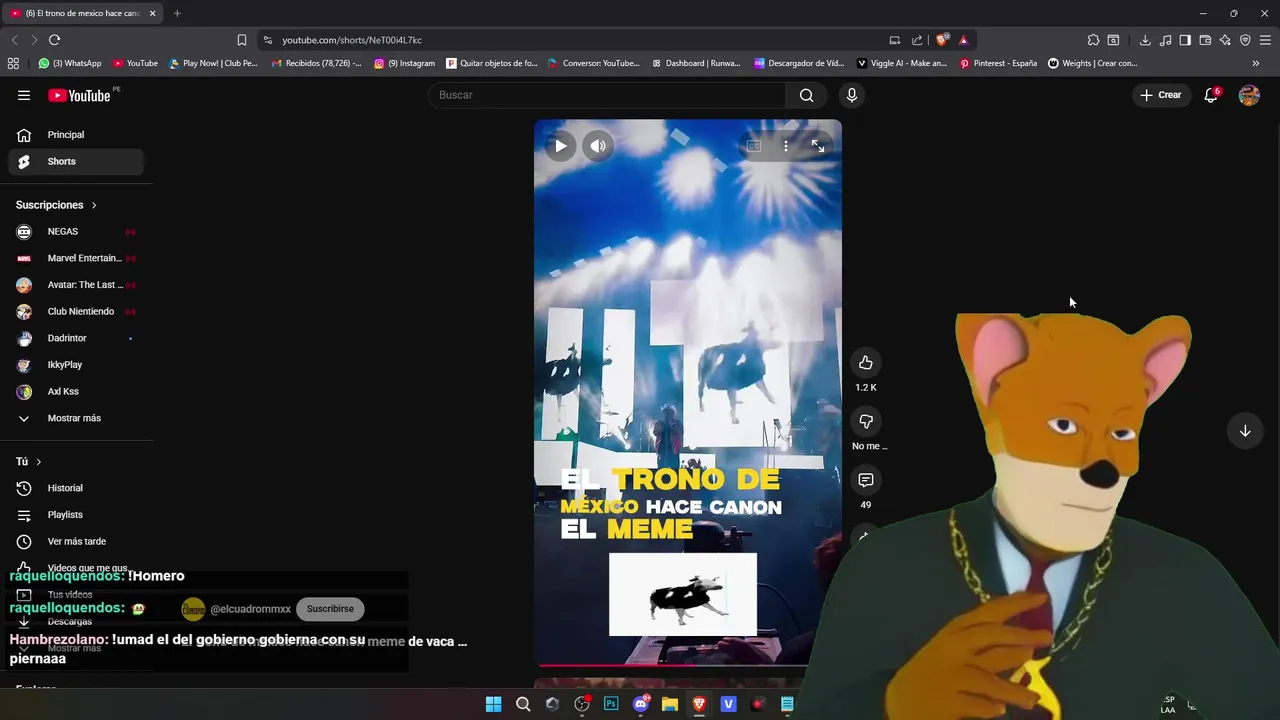
Task: Open IkkyPlay channel
Action: tap(76, 365)
